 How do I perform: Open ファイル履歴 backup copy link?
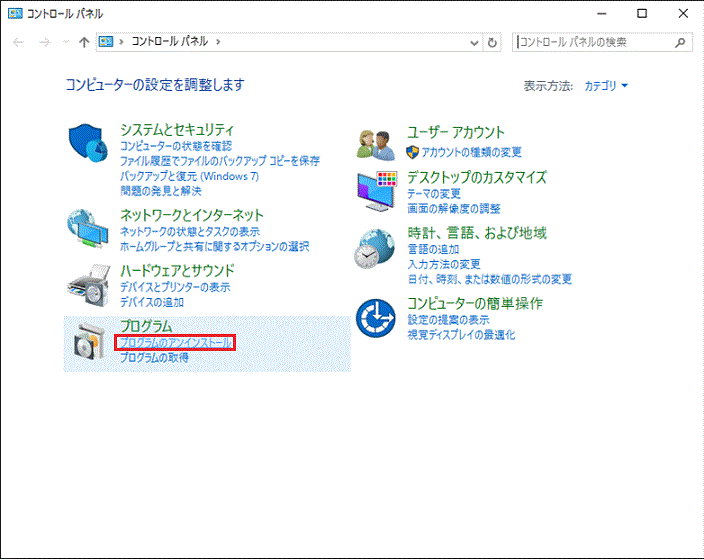pyautogui.click(x=220, y=161)
